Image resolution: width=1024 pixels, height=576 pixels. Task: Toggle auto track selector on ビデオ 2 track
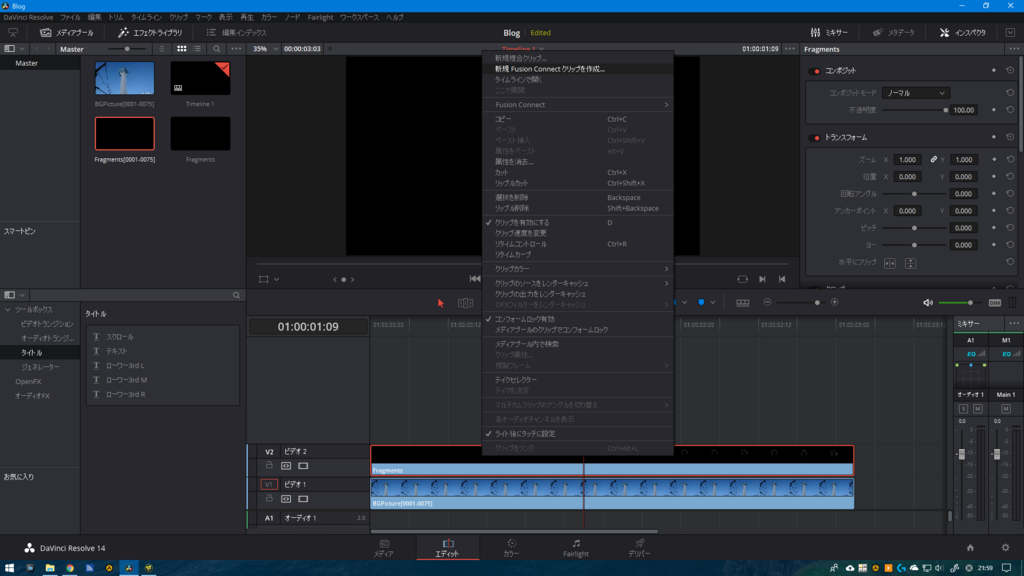coord(286,466)
